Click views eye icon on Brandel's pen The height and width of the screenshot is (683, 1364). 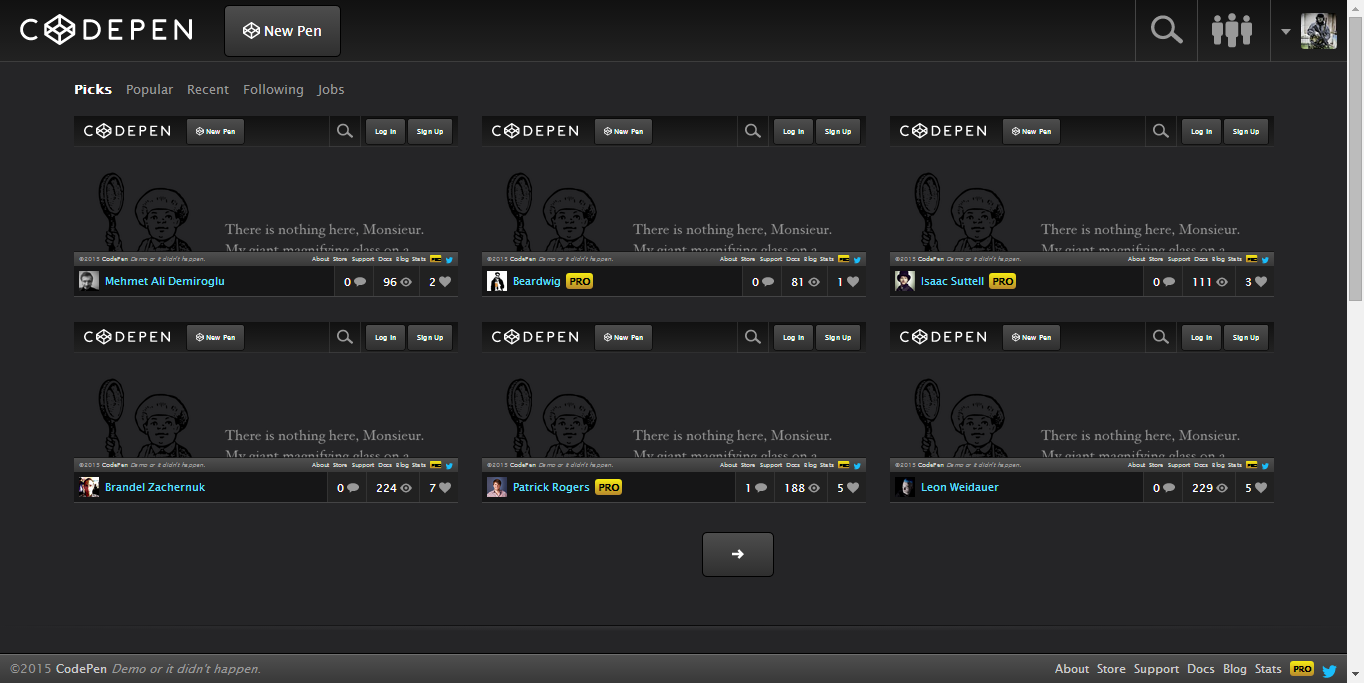pyautogui.click(x=406, y=488)
